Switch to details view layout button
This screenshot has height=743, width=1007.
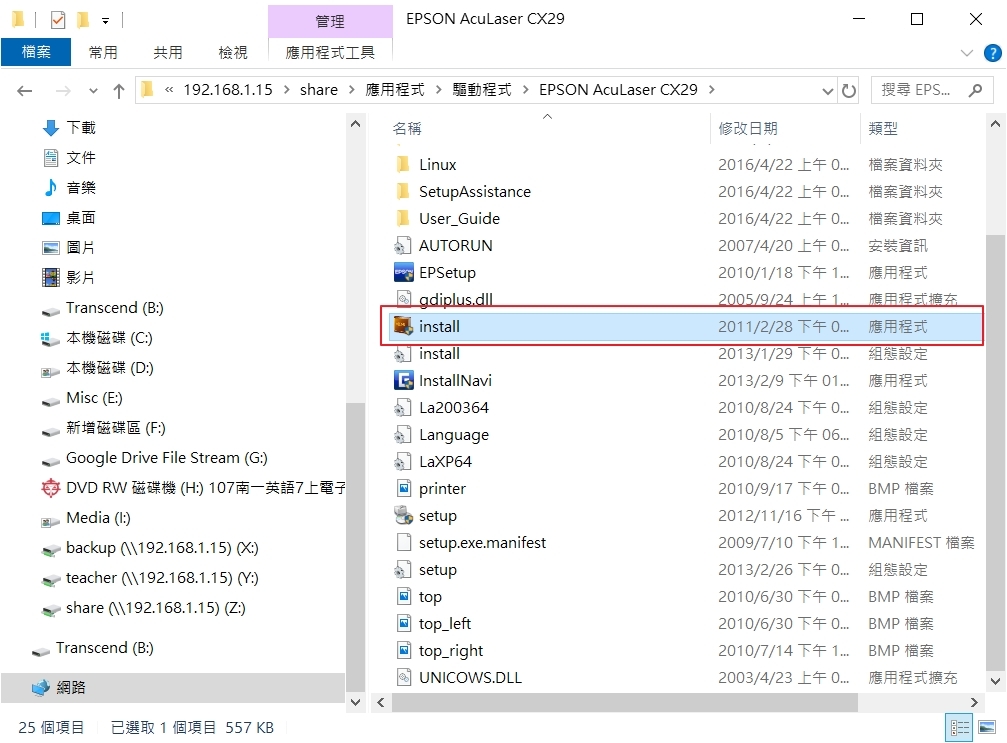[x=959, y=727]
